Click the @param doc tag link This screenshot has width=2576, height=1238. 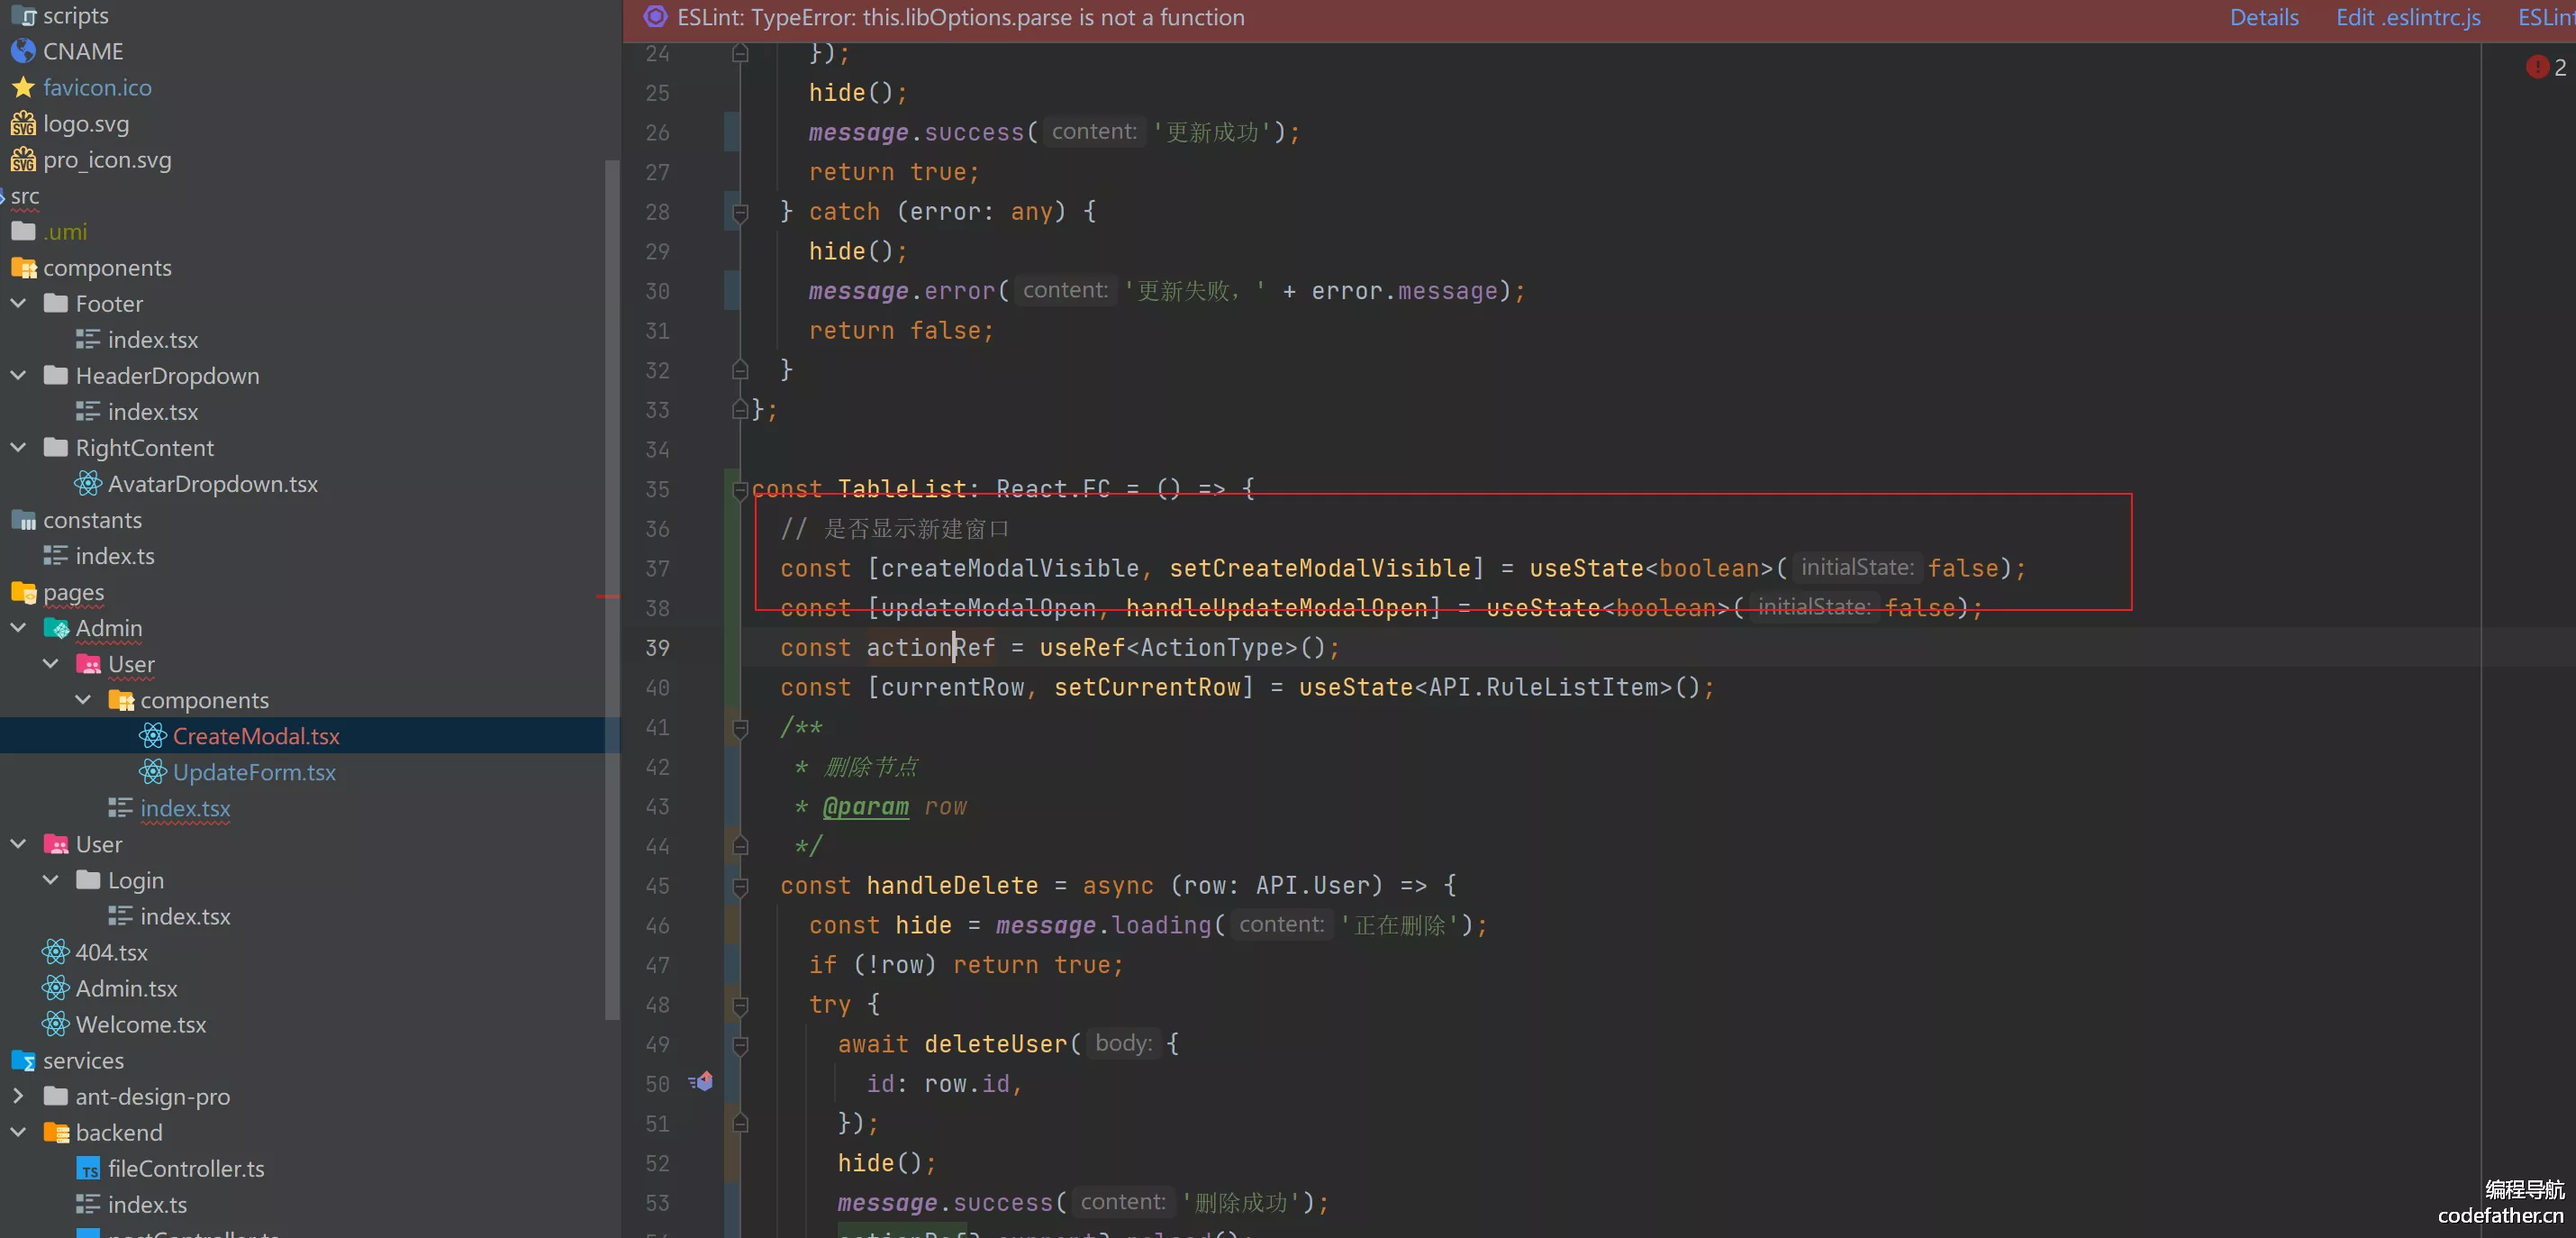[x=865, y=806]
